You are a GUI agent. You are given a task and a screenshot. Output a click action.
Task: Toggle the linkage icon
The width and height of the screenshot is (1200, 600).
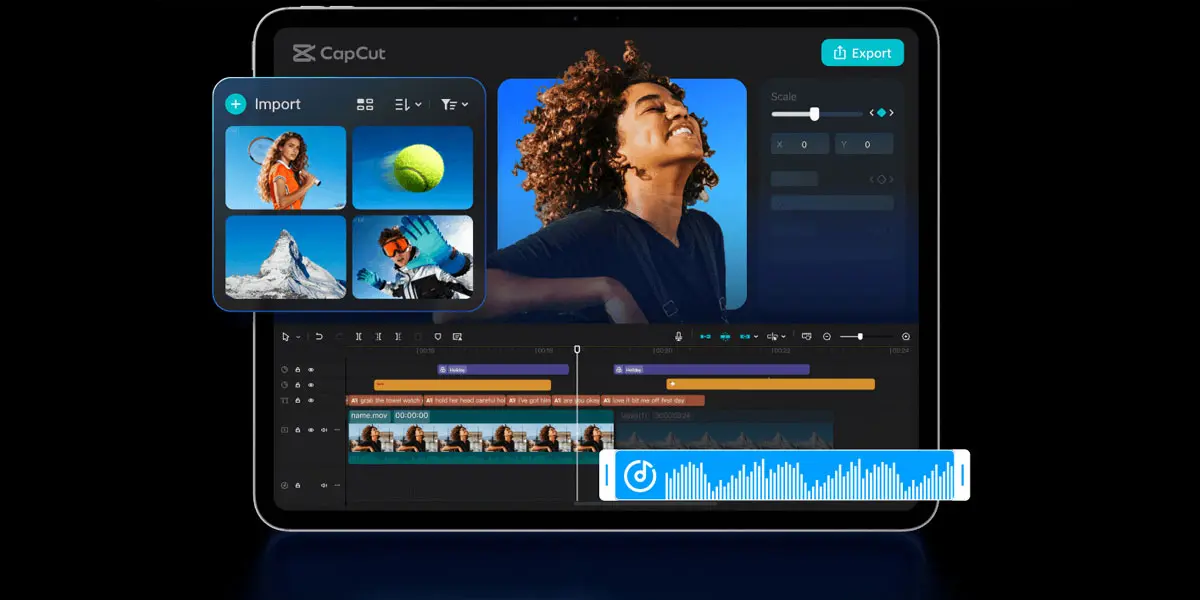coord(745,337)
